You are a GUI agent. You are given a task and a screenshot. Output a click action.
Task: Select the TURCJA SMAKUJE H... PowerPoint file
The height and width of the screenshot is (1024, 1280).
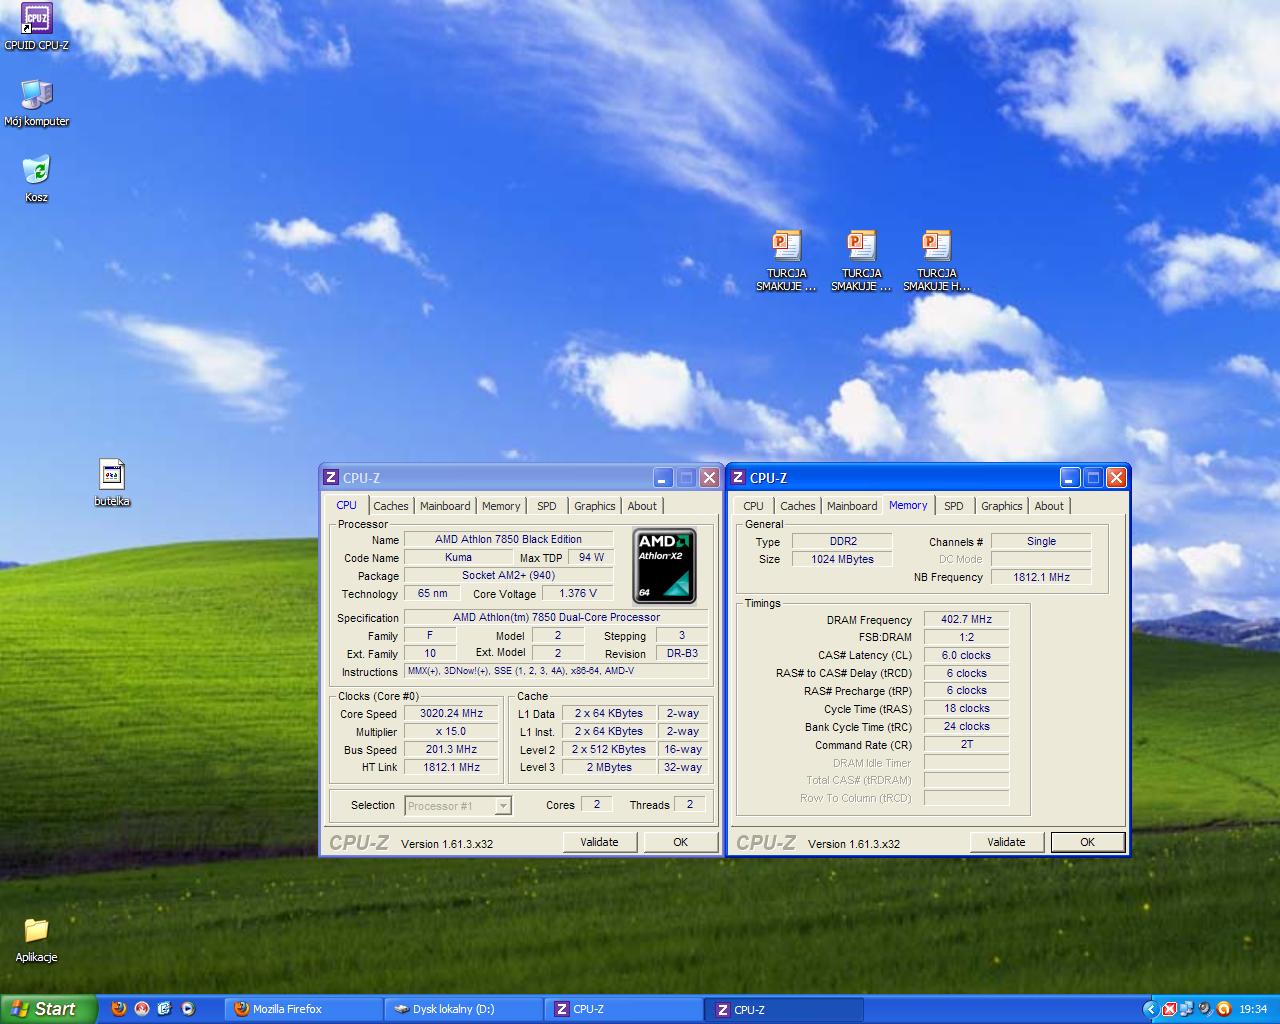click(937, 261)
